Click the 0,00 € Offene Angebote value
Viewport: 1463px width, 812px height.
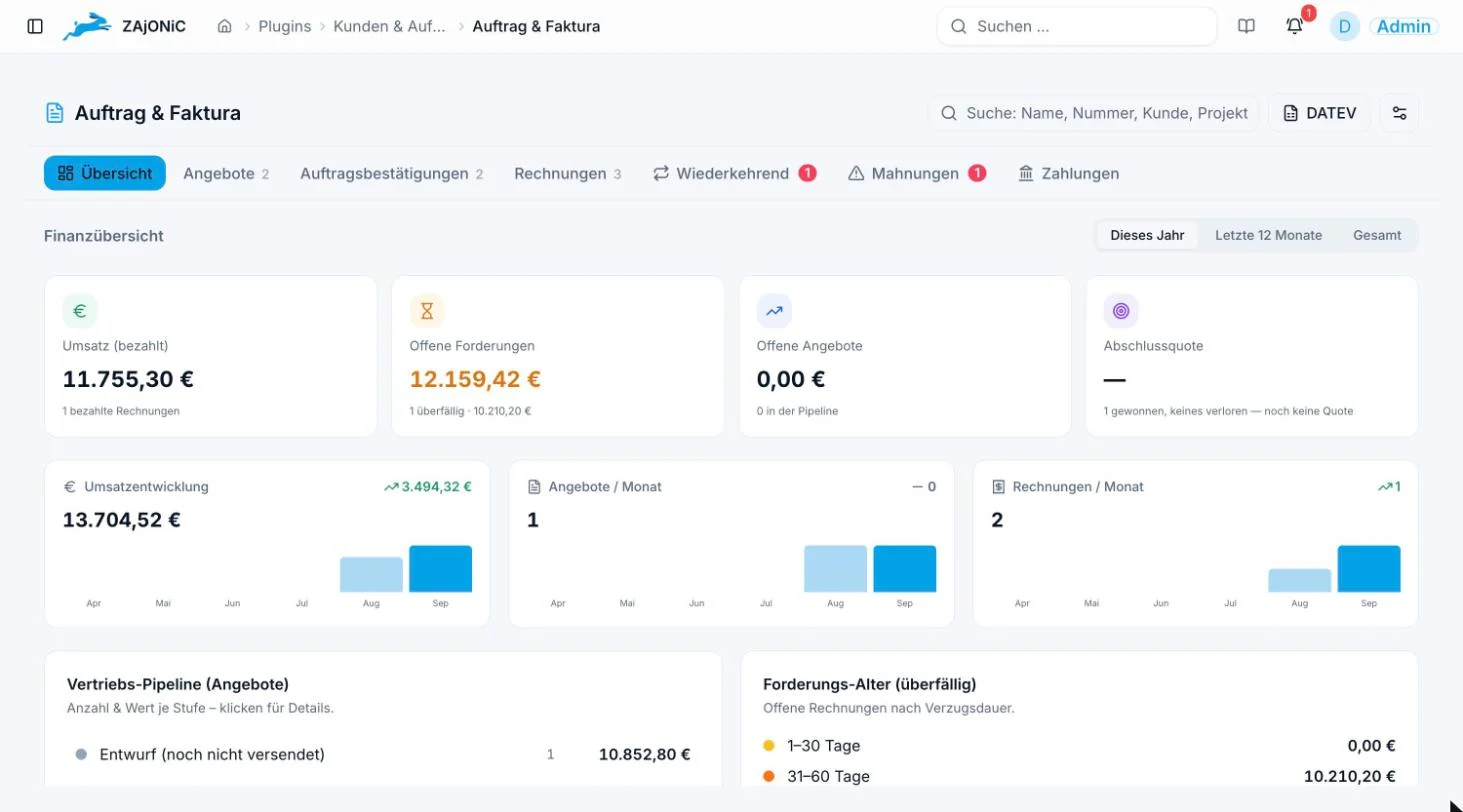pyautogui.click(x=791, y=379)
